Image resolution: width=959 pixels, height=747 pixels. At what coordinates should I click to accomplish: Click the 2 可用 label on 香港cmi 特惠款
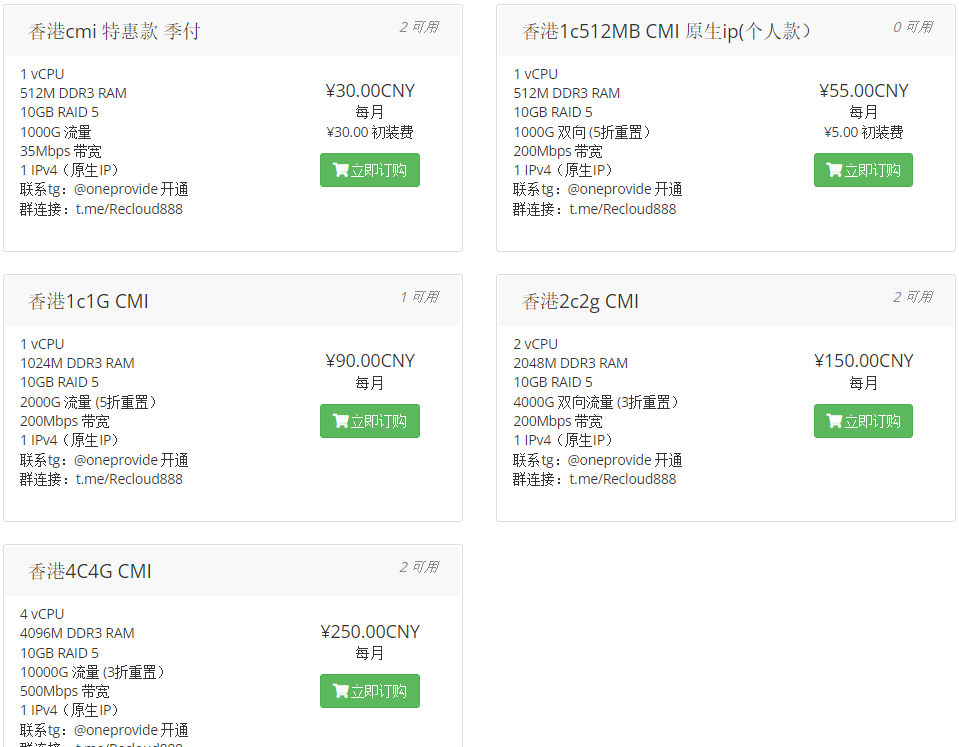[x=419, y=27]
